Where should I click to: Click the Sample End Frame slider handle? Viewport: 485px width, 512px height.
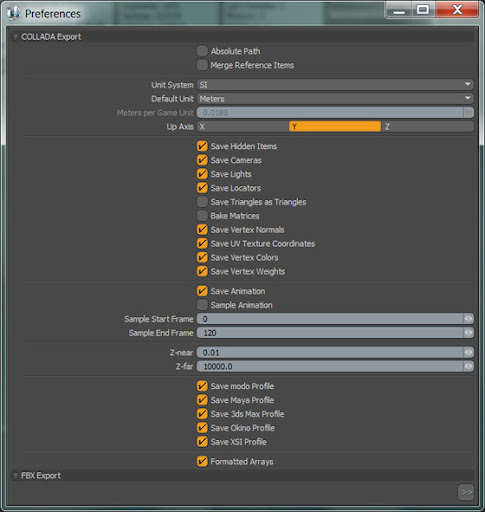(468, 333)
